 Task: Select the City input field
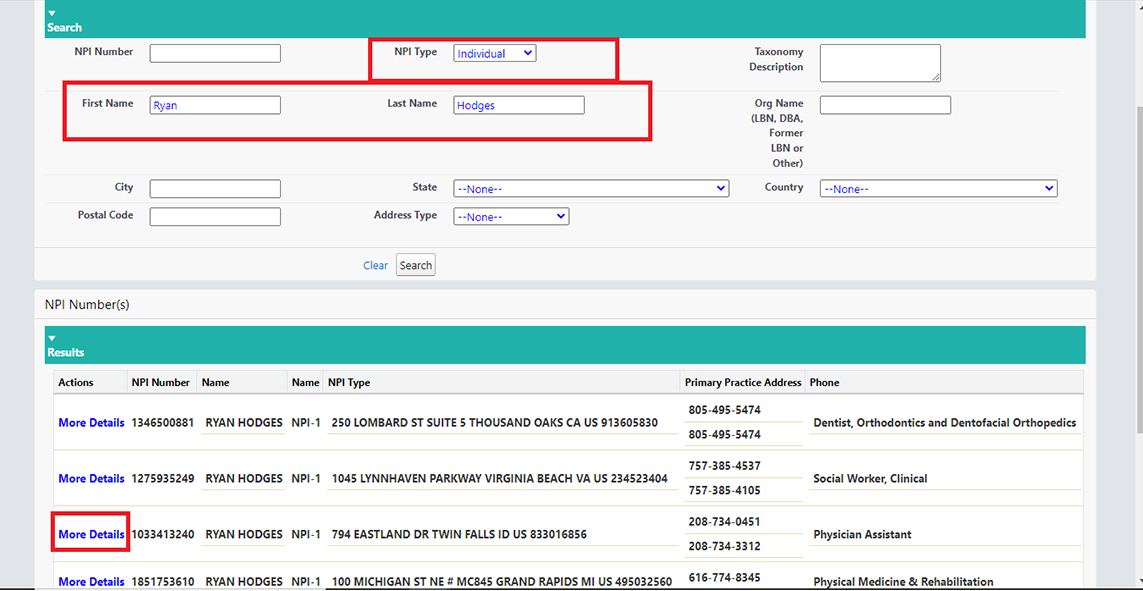(x=215, y=188)
